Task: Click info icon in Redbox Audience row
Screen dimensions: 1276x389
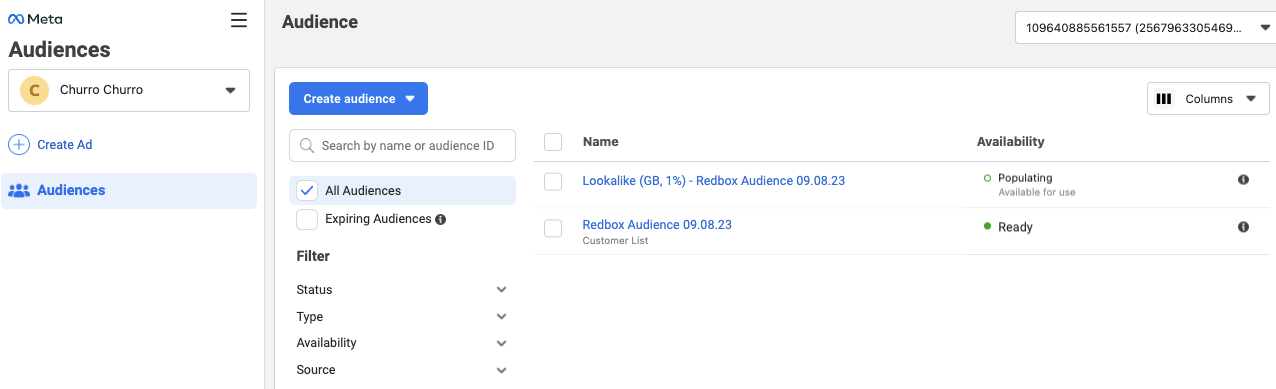Action: point(1243,227)
